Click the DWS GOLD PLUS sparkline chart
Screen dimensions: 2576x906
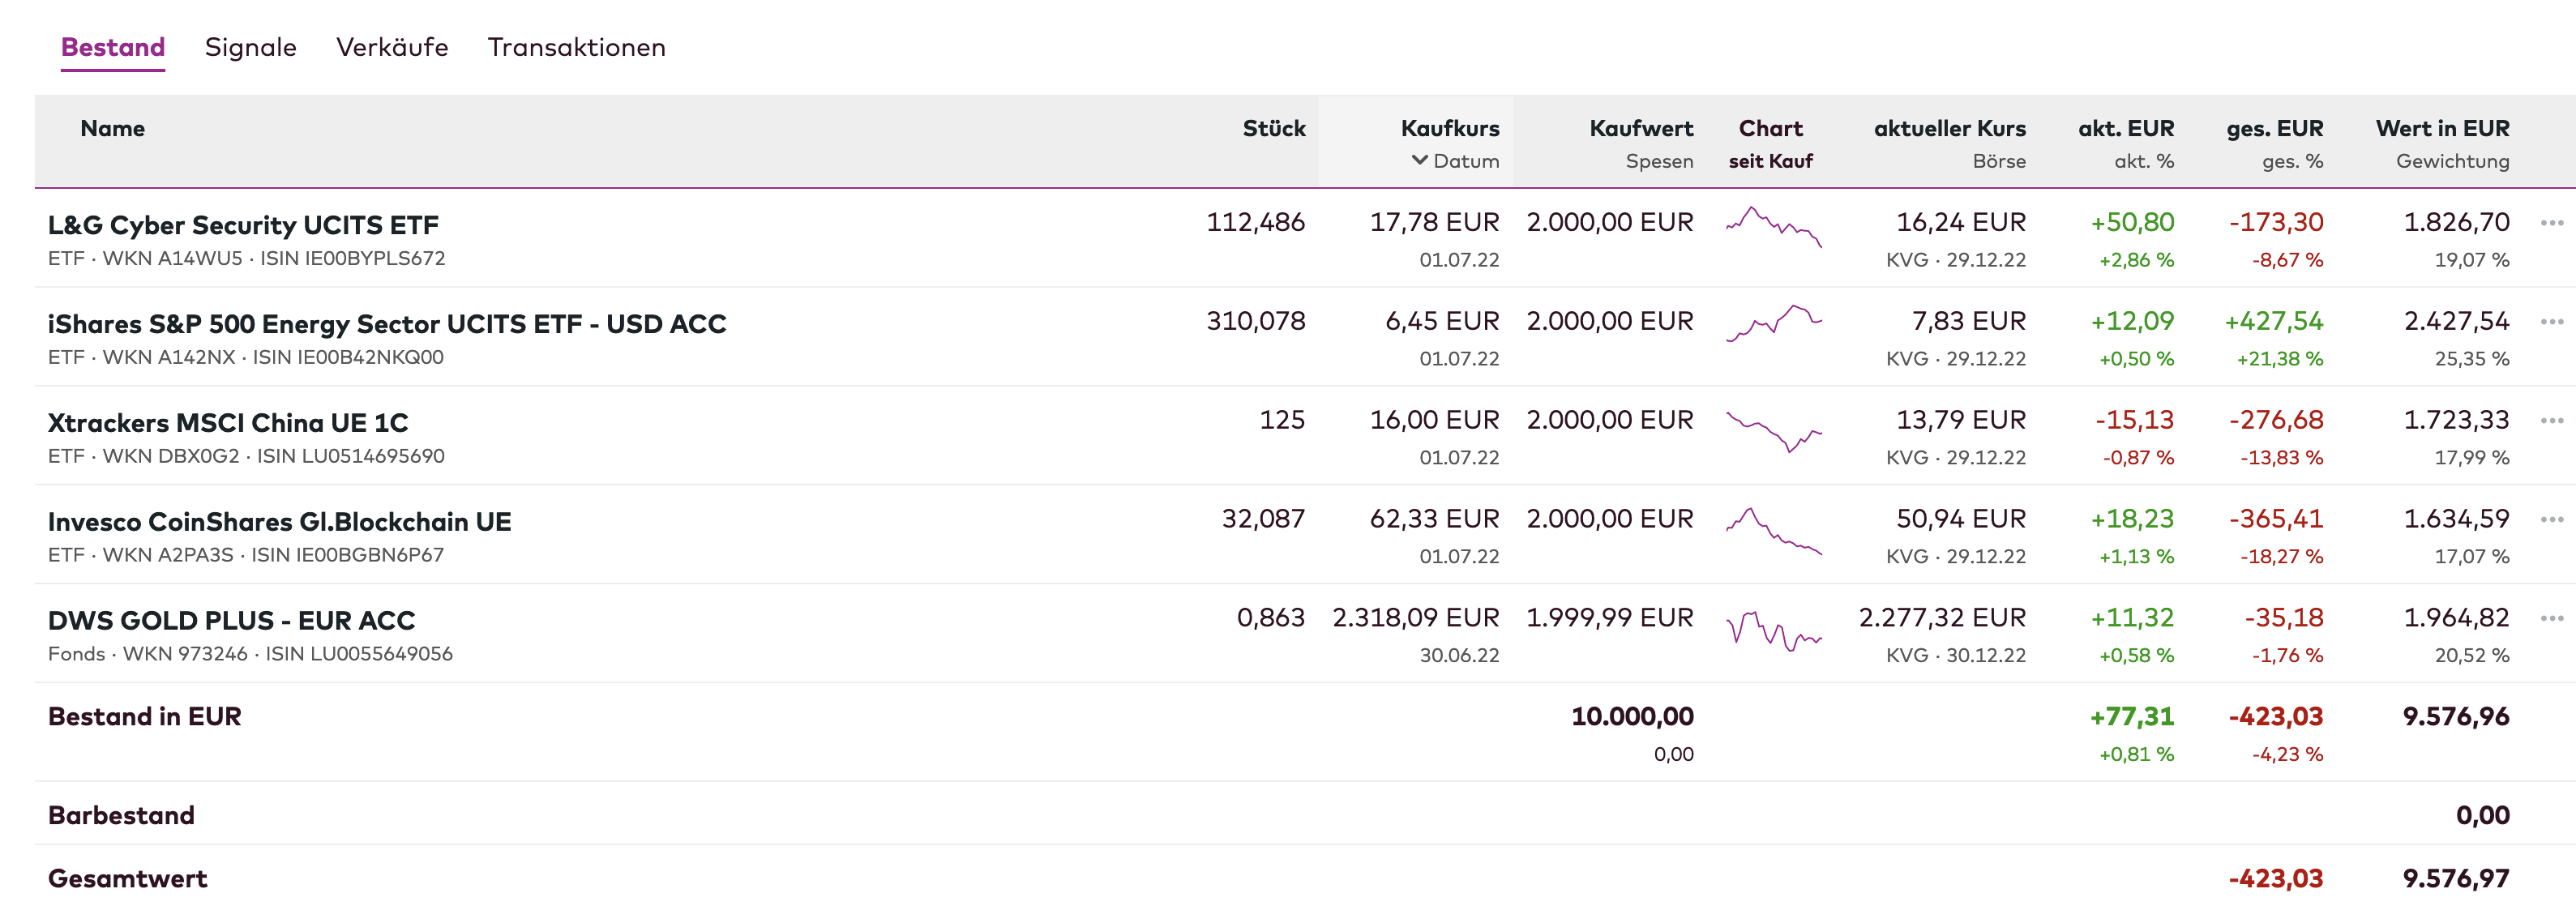[x=1773, y=630]
